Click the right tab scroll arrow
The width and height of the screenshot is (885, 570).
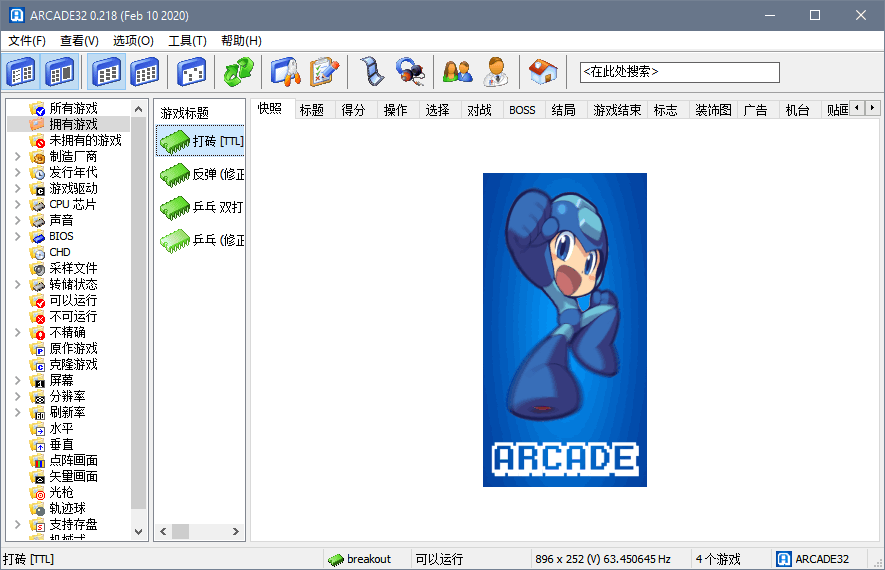[x=872, y=108]
